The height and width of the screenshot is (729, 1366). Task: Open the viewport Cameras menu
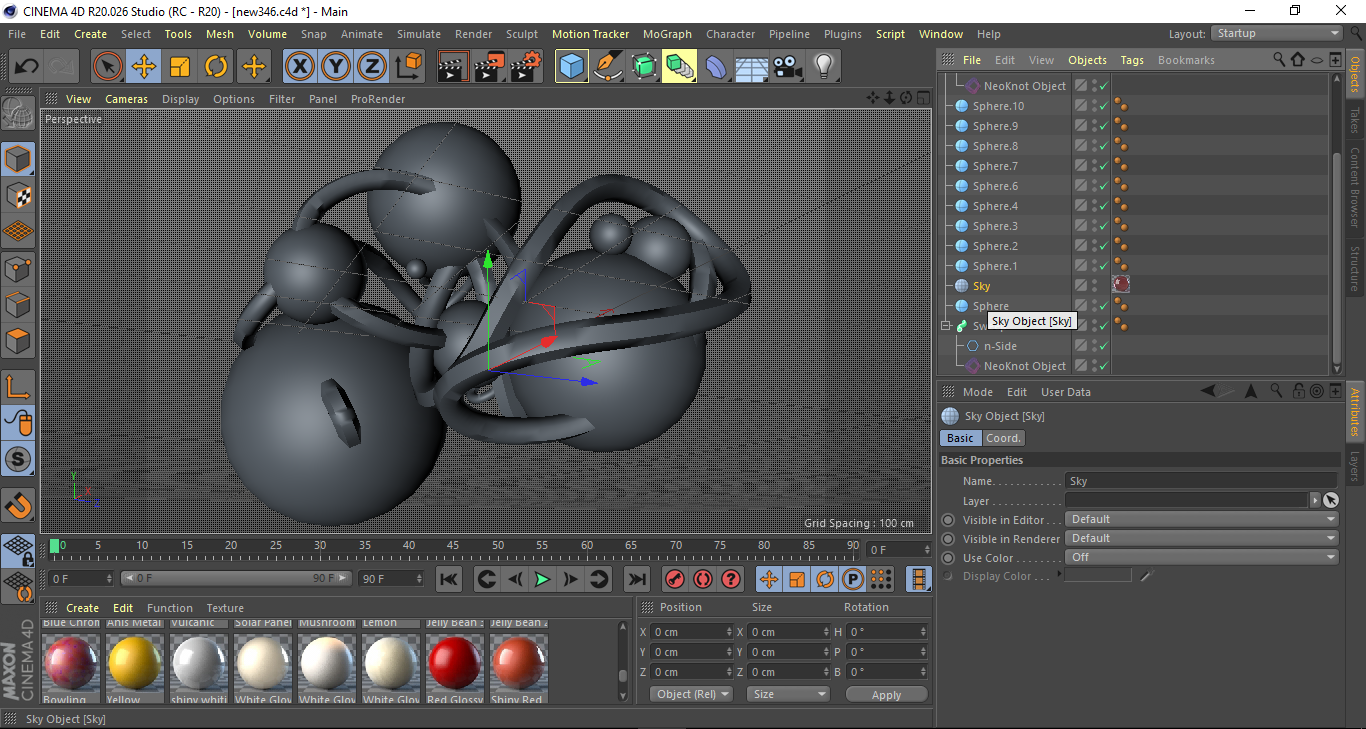[x=126, y=99]
